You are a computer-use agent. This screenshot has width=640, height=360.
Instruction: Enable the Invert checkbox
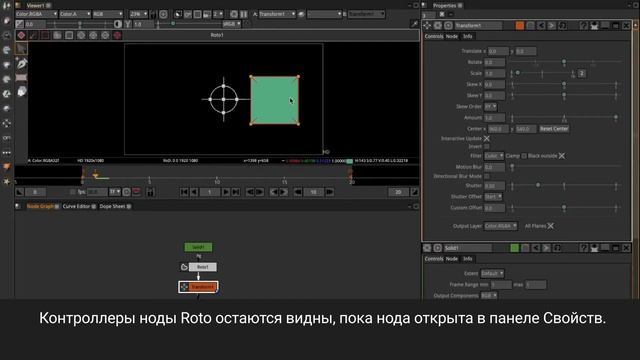pos(487,147)
